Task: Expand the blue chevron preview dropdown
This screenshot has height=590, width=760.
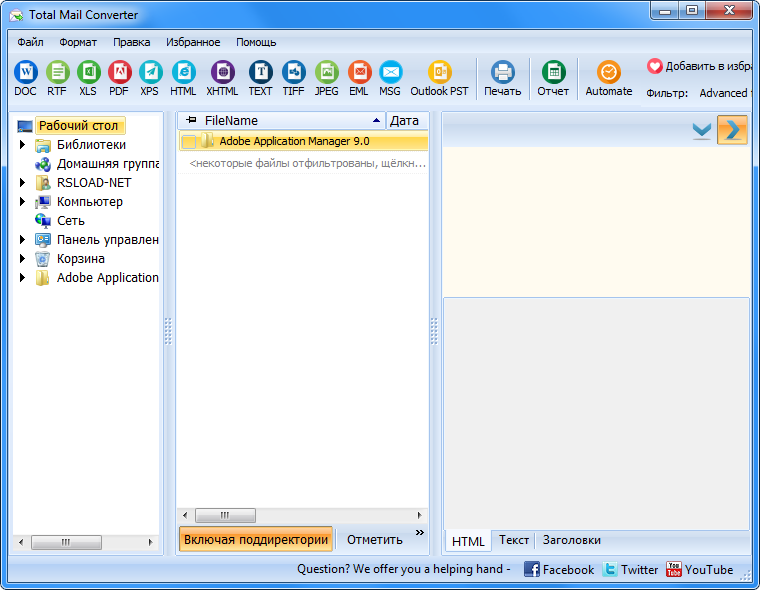Action: tap(702, 130)
